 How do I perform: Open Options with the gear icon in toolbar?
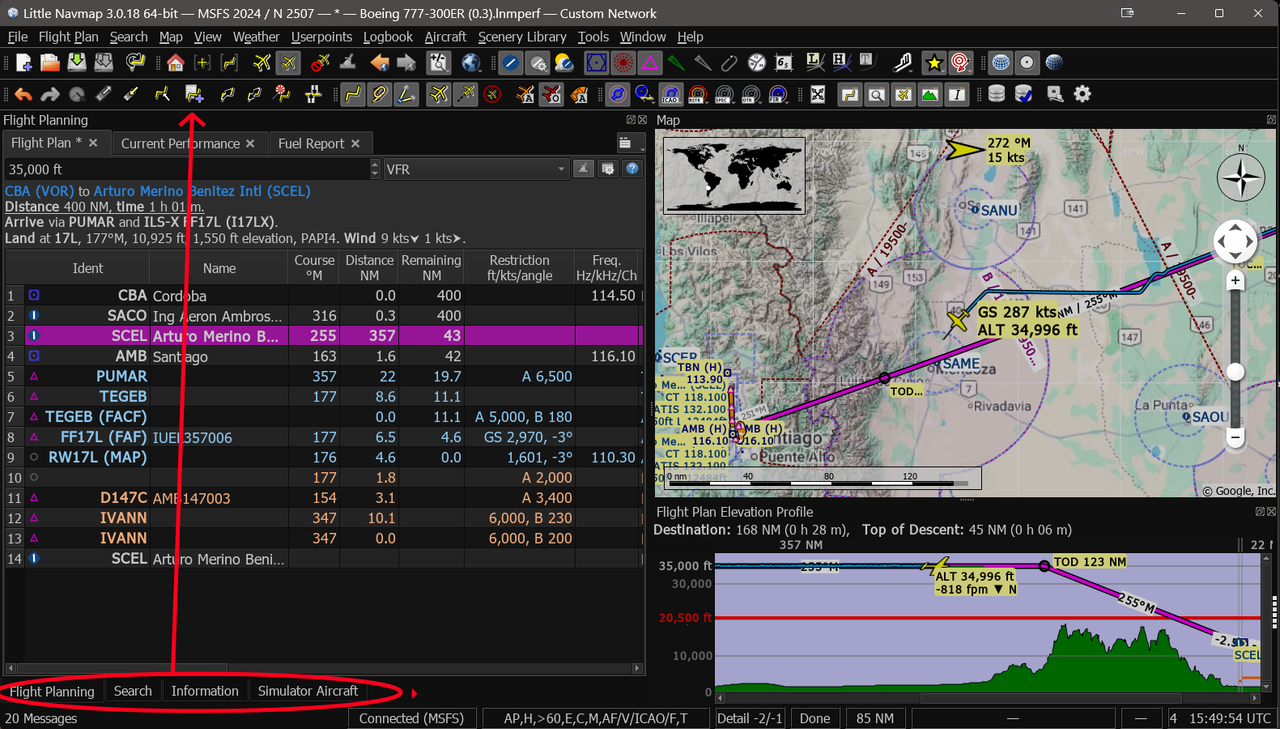(1082, 95)
